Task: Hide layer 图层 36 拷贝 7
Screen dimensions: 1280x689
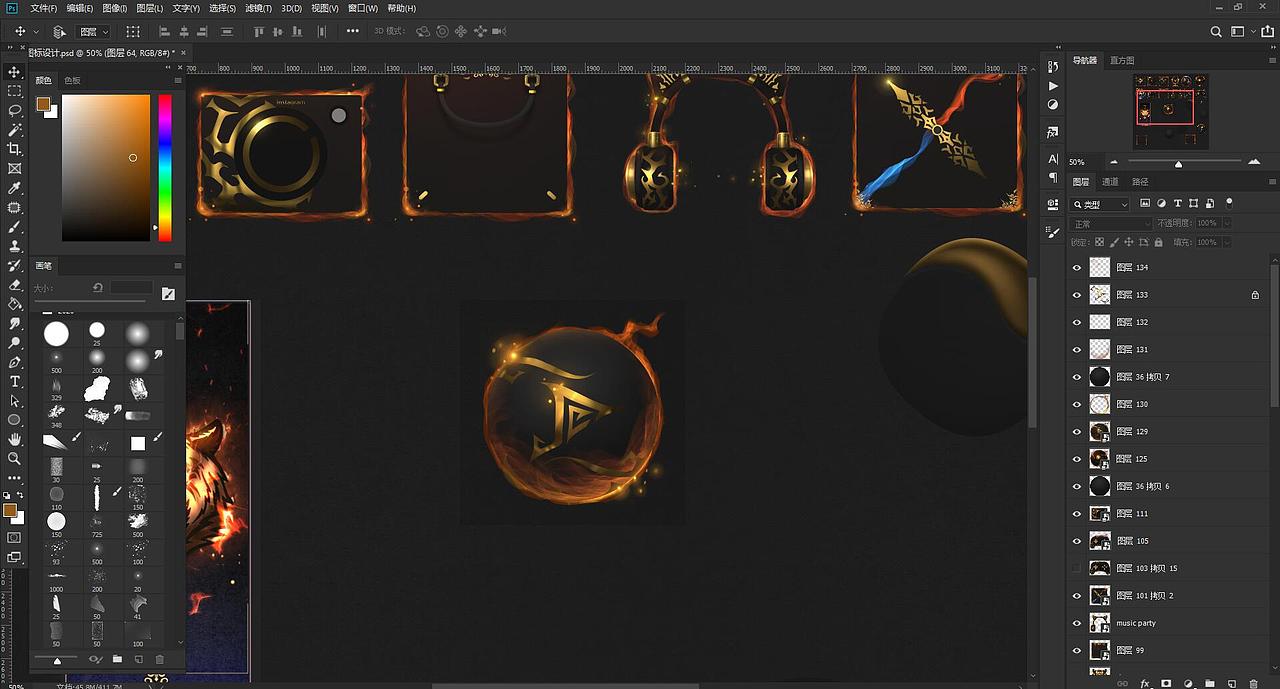Action: (1077, 377)
